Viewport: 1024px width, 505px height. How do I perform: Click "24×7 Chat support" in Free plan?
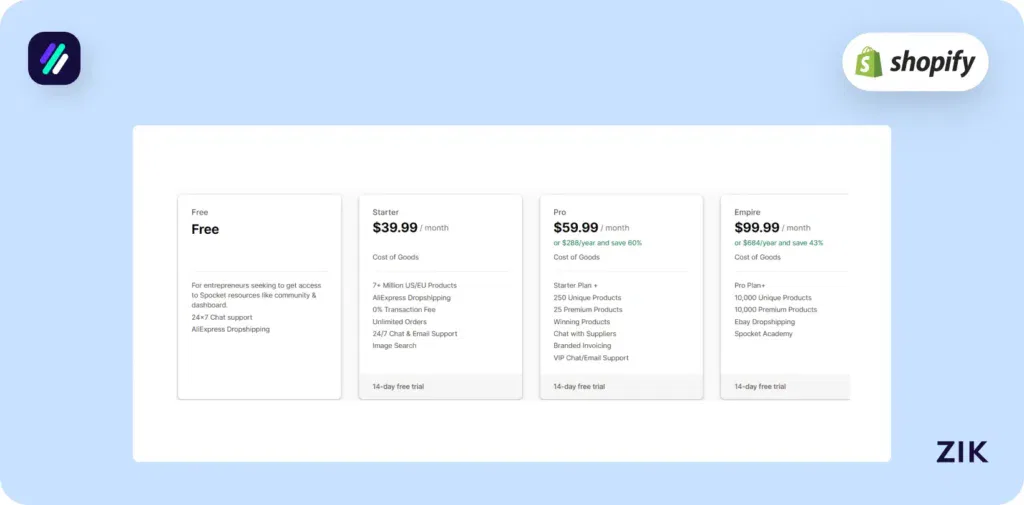222,318
